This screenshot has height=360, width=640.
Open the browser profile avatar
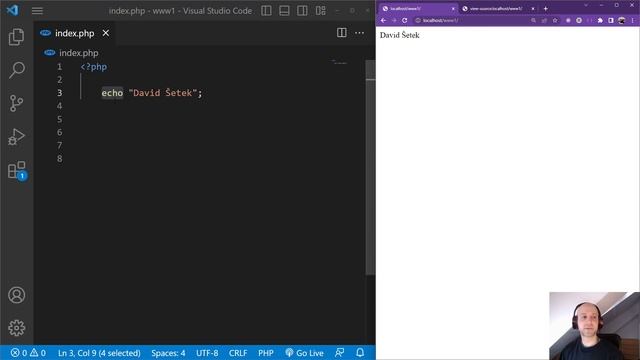(x=622, y=20)
